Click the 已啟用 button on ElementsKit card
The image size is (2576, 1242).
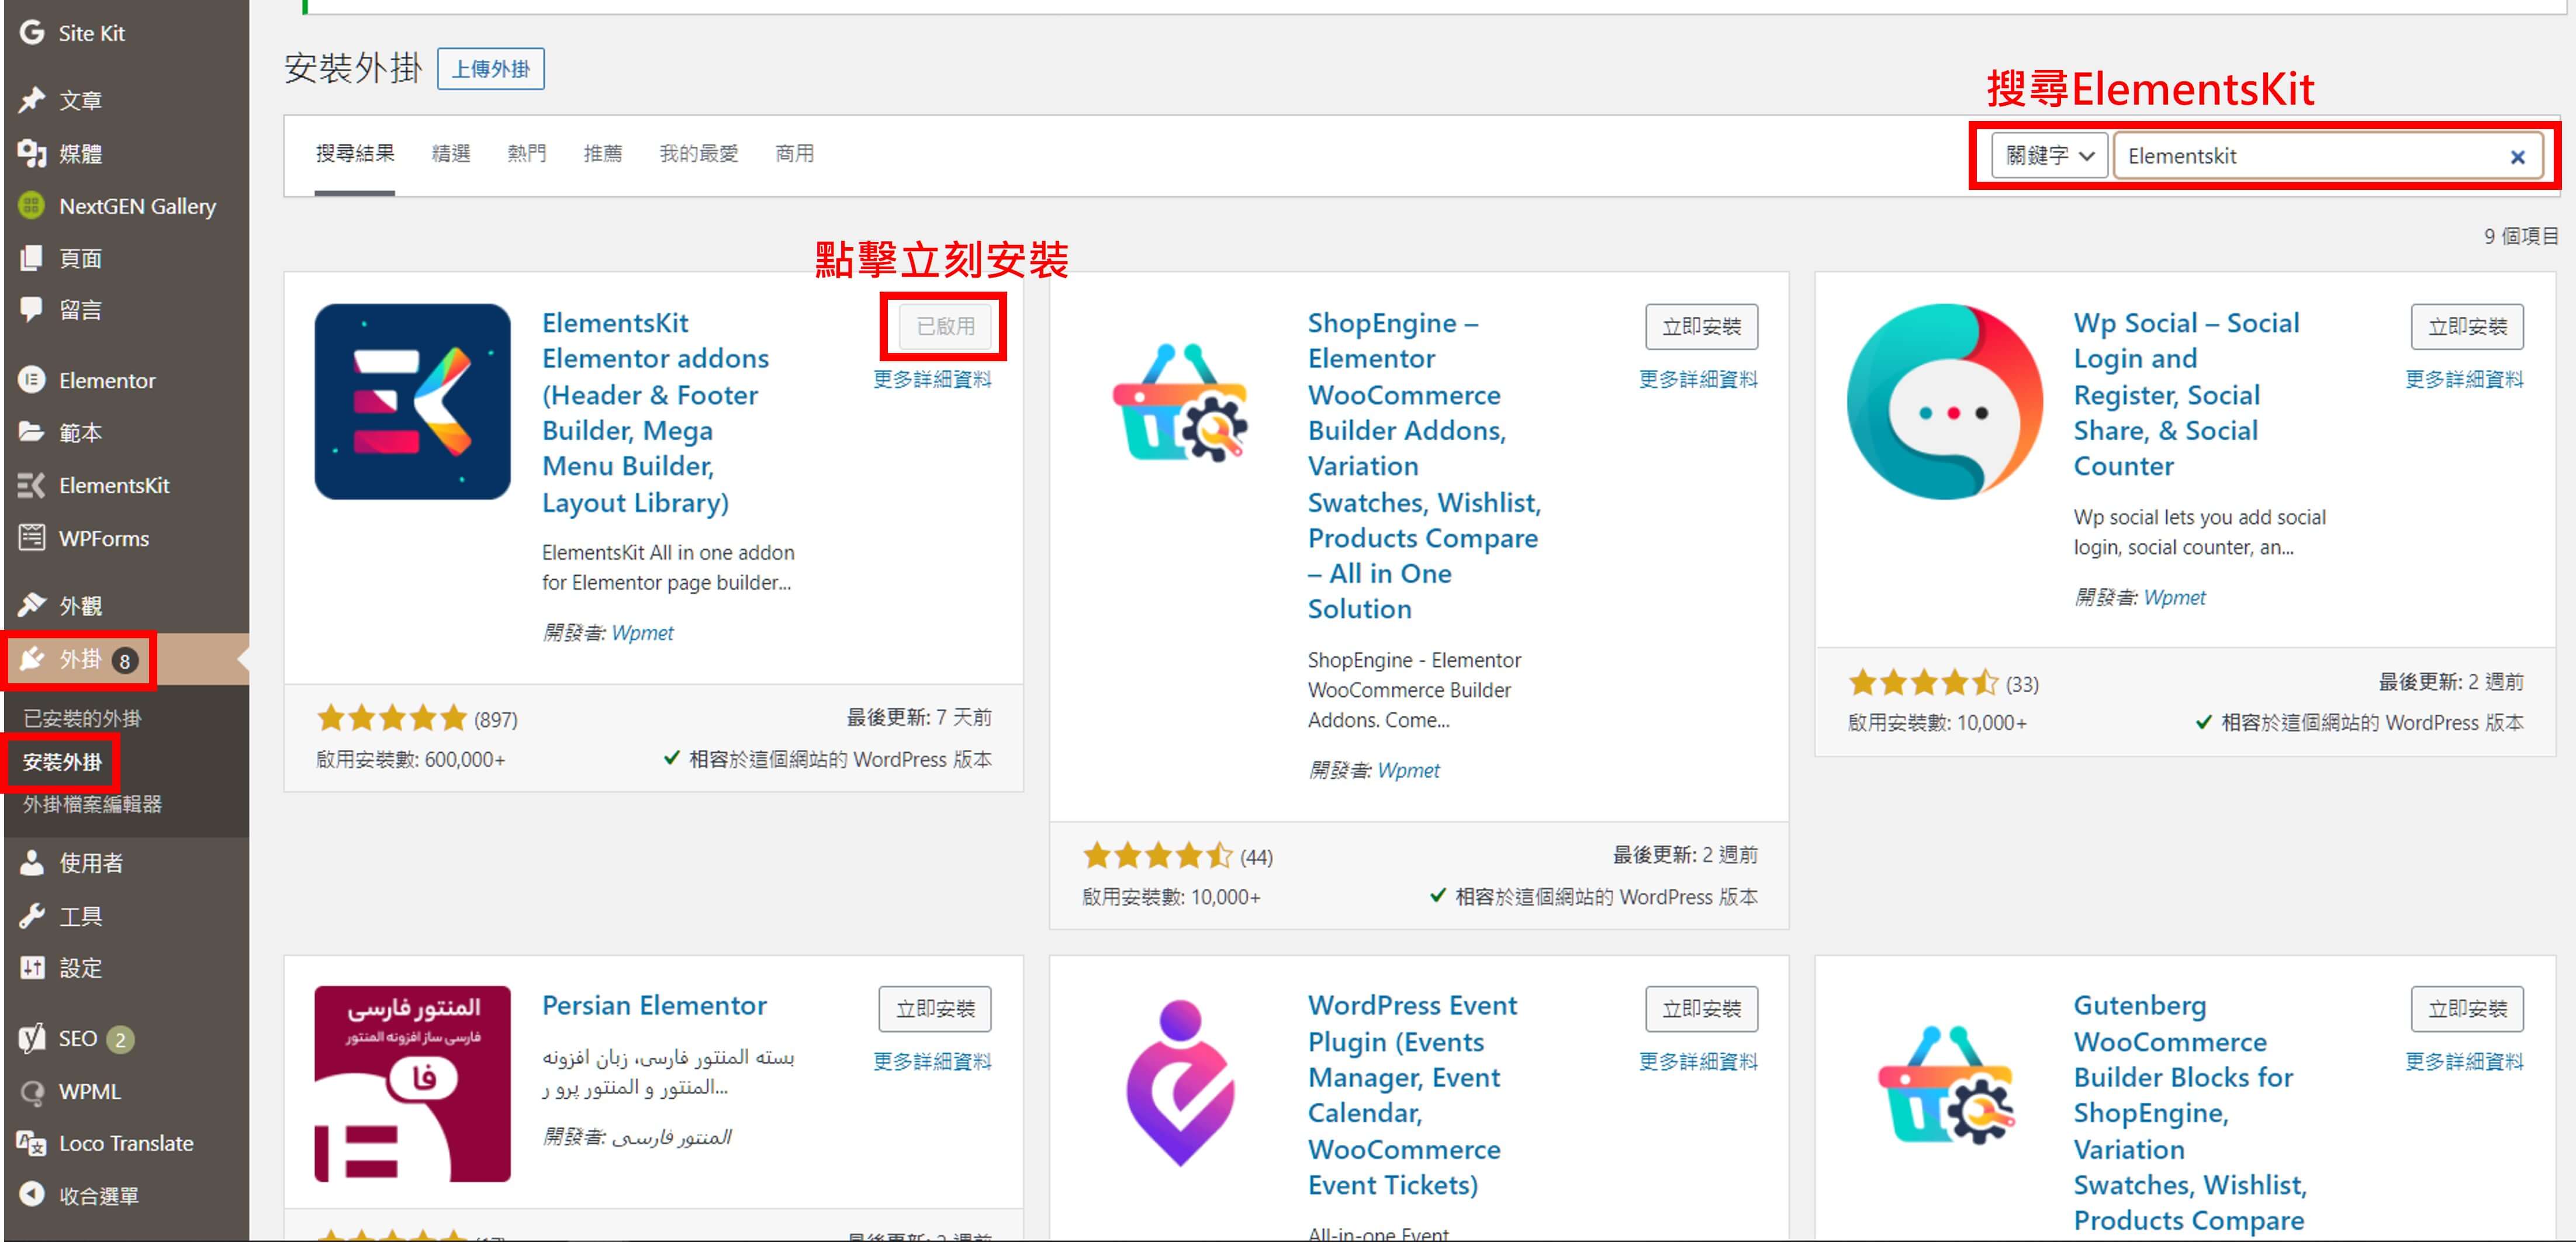pos(945,326)
